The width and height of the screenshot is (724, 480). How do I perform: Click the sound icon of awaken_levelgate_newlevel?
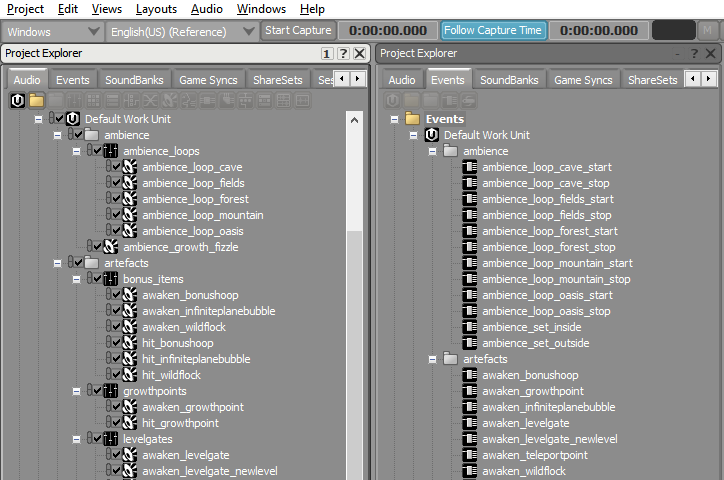(130, 471)
